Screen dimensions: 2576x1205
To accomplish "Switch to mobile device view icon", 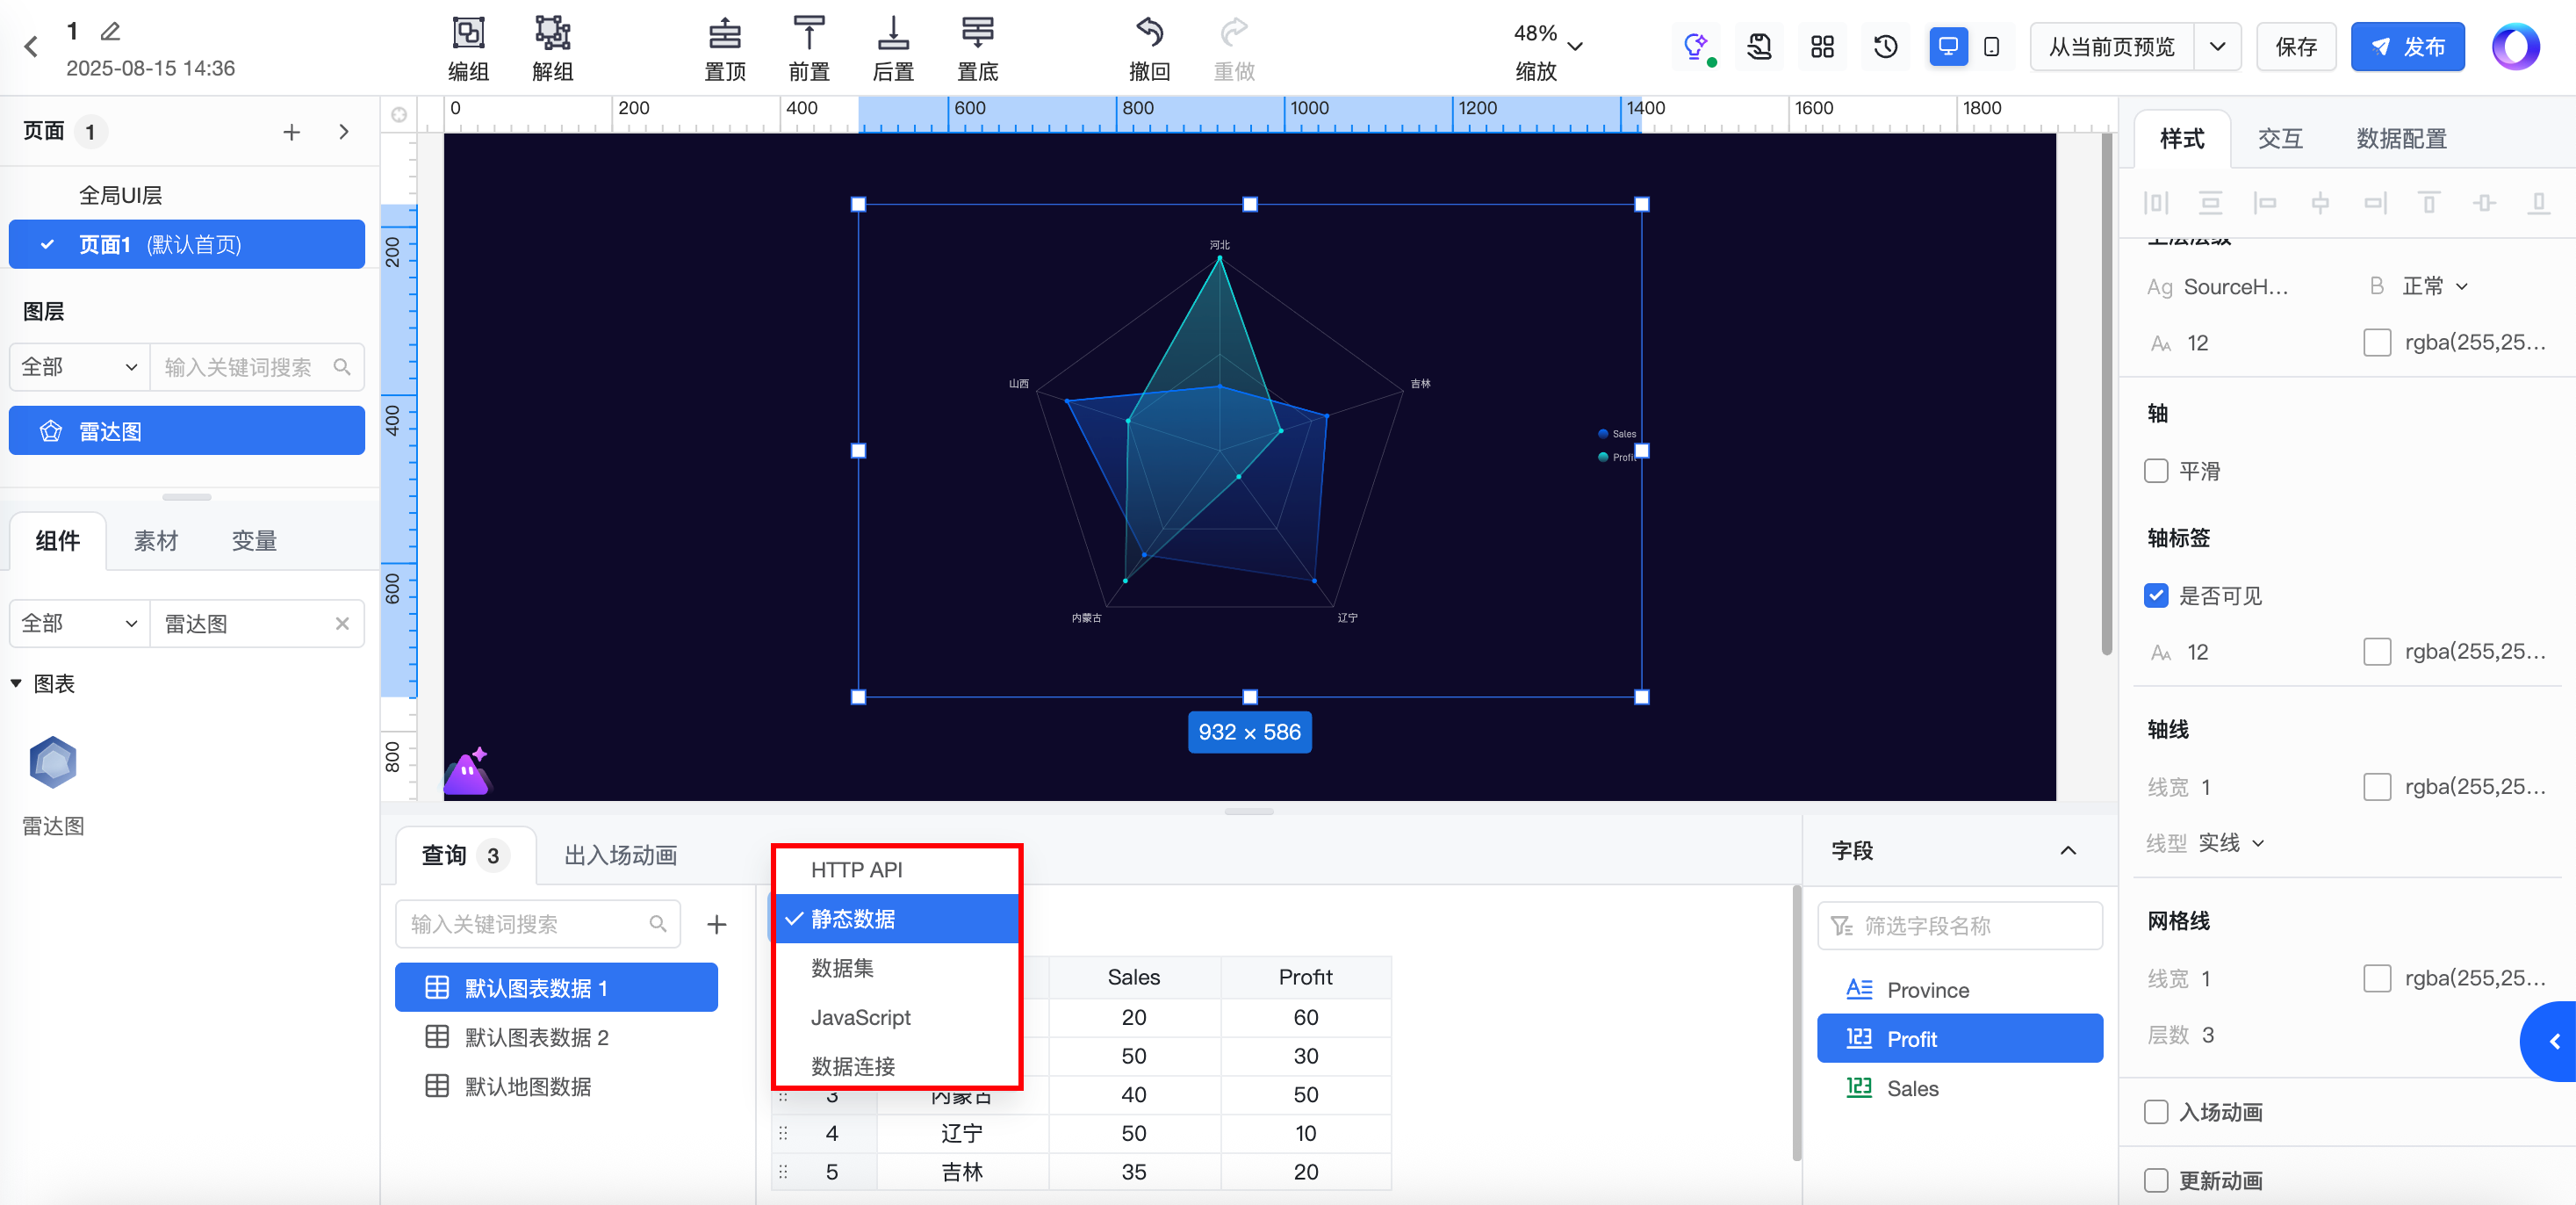I will 1991,47.
